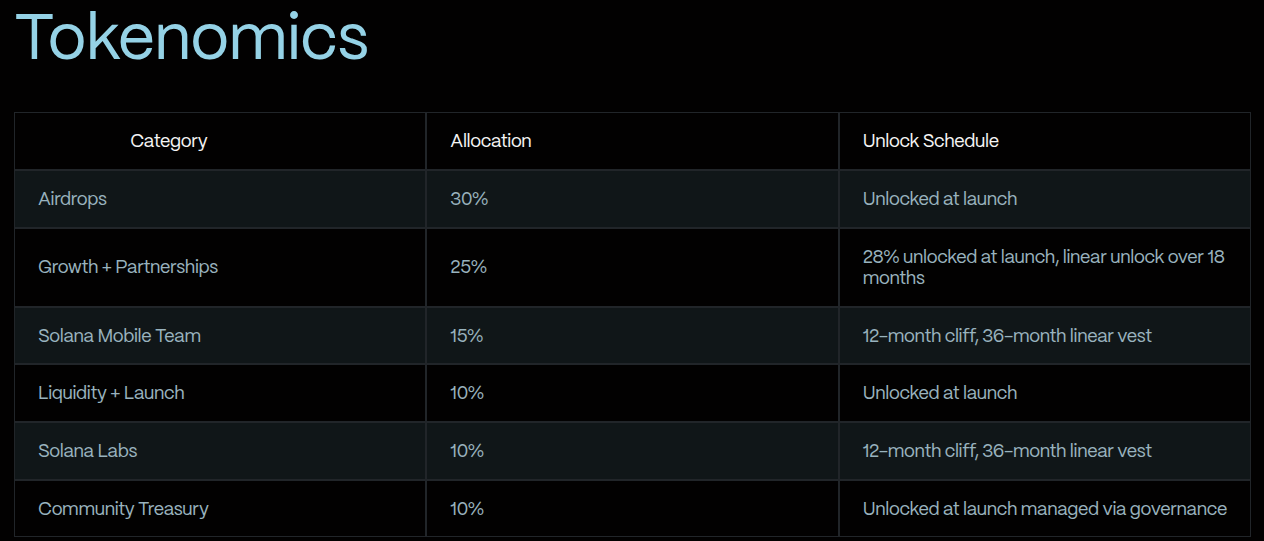Click Airdrops "Unlocked at launch" schedule
Screen dimensions: 1264x541
[x=940, y=199]
